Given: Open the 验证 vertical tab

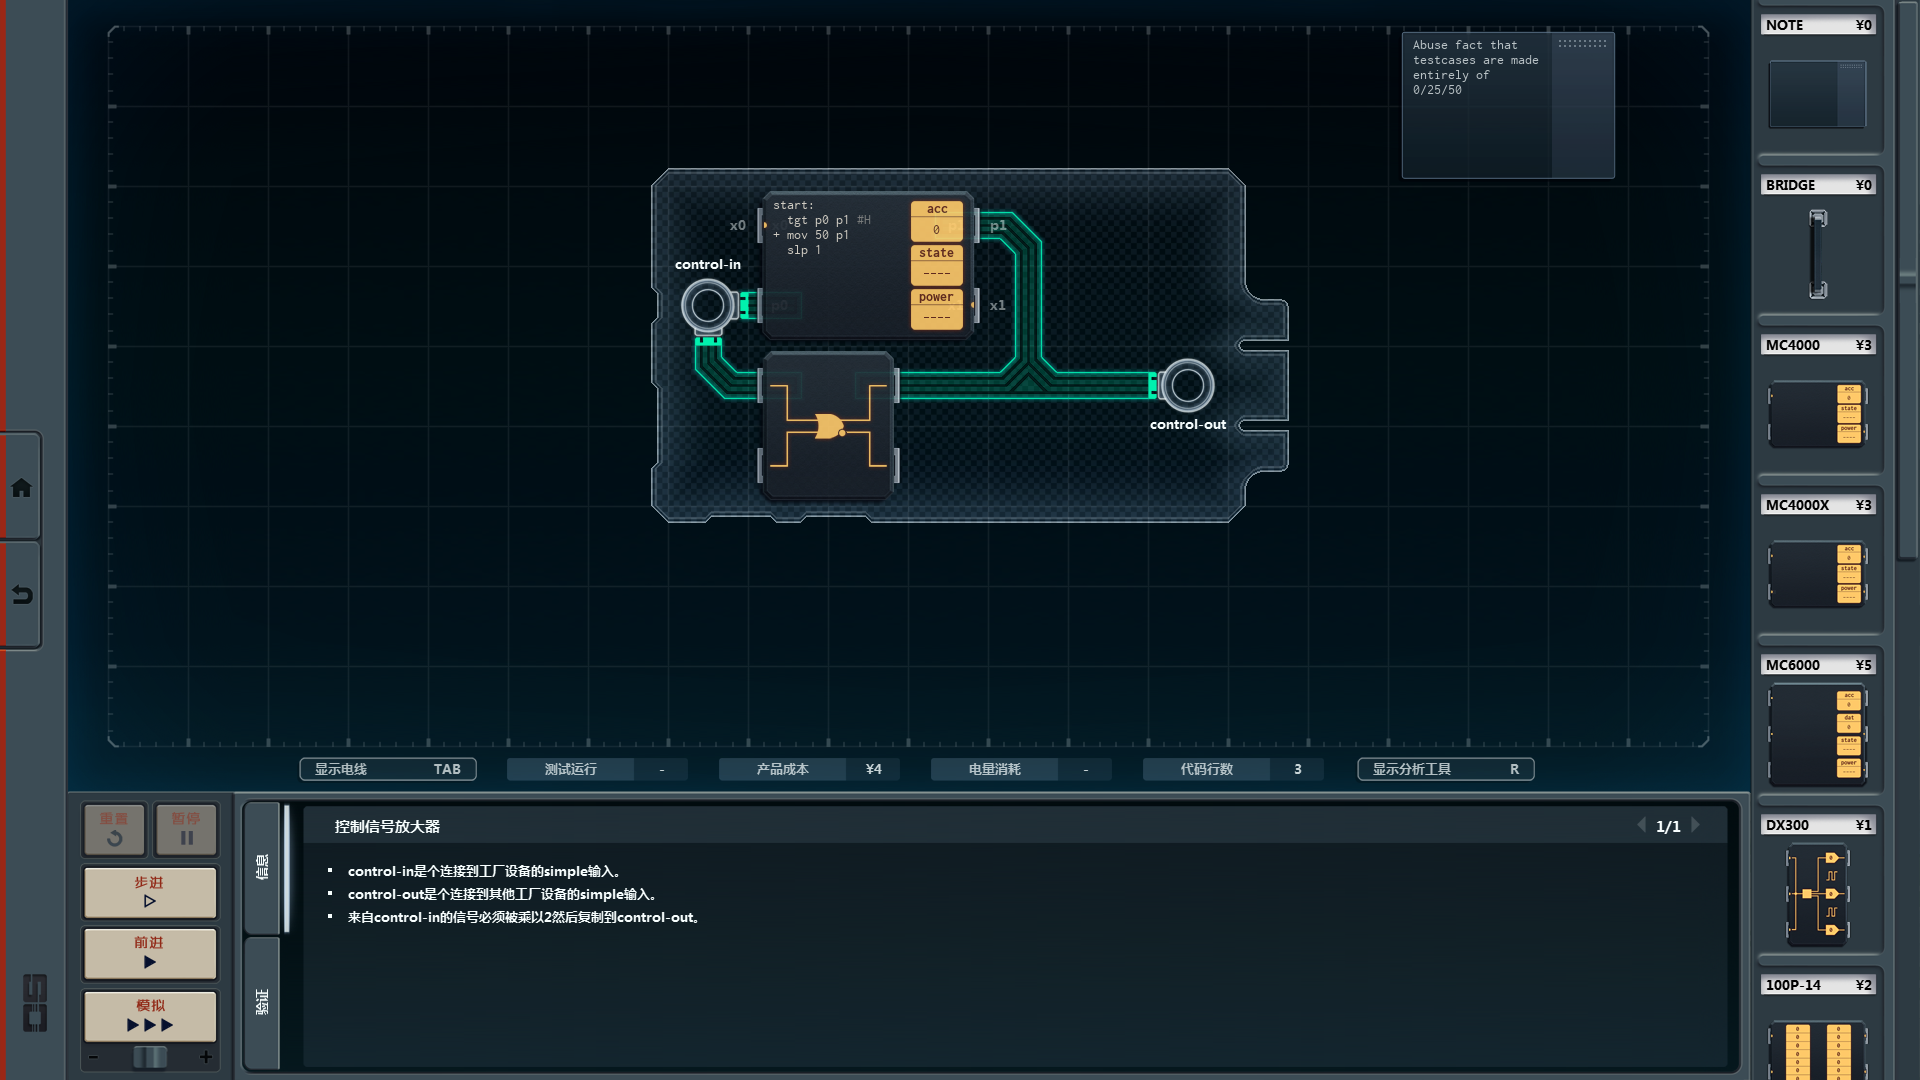Looking at the screenshot, I should (262, 1002).
